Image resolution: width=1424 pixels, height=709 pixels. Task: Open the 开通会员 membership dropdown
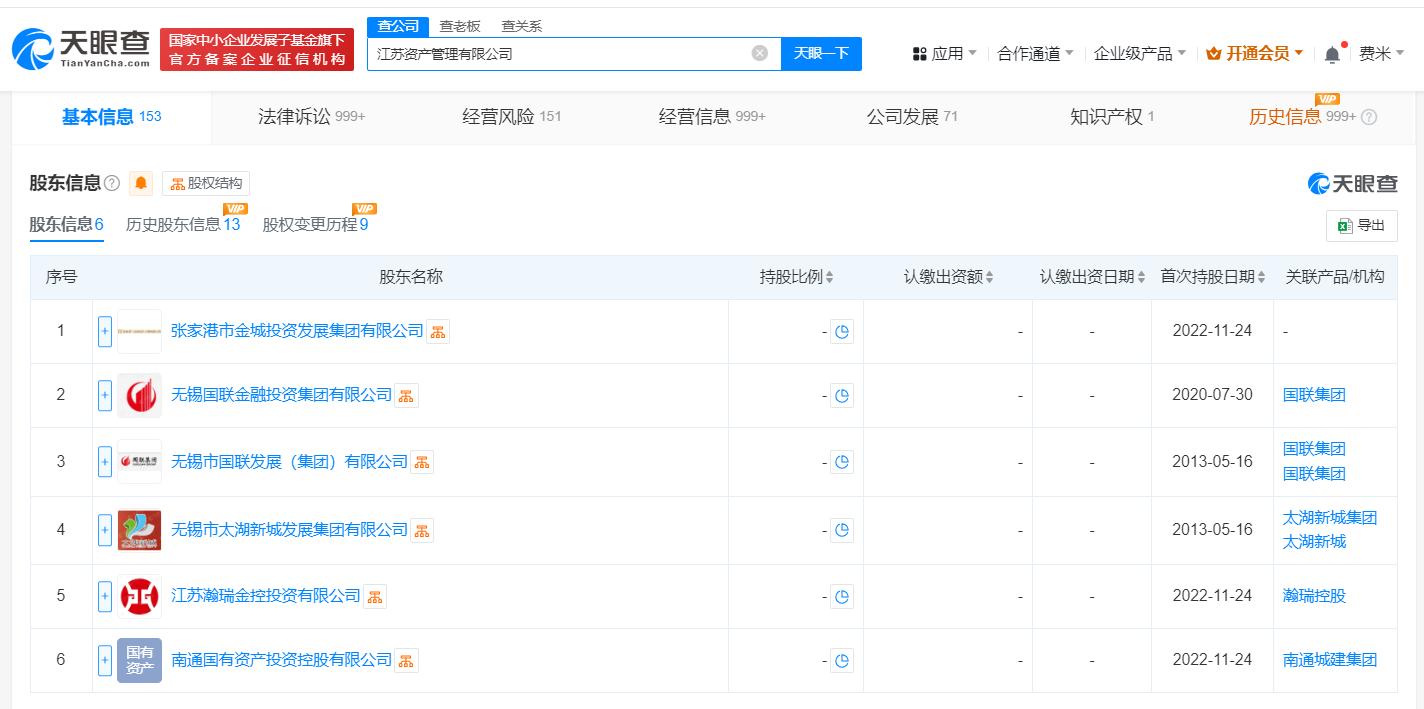1255,54
